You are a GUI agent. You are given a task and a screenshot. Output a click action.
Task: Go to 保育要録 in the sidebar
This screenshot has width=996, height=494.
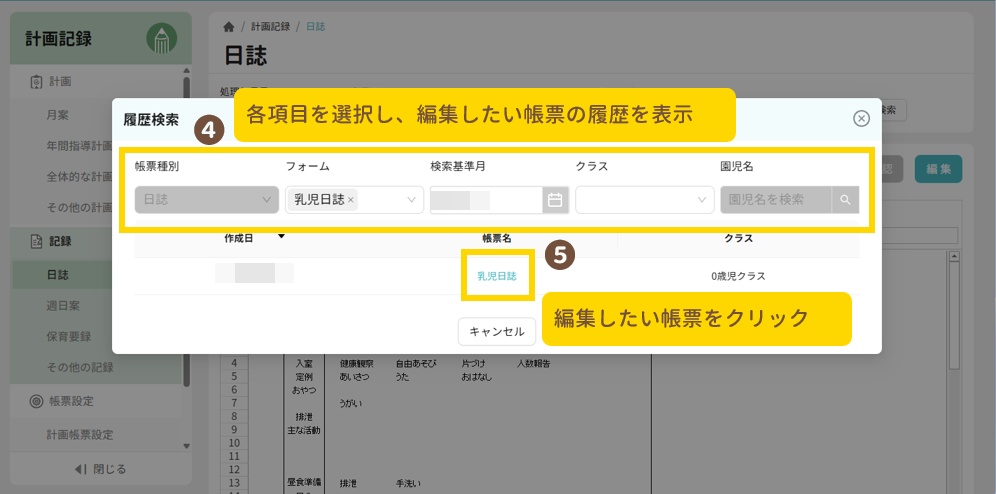point(70,335)
